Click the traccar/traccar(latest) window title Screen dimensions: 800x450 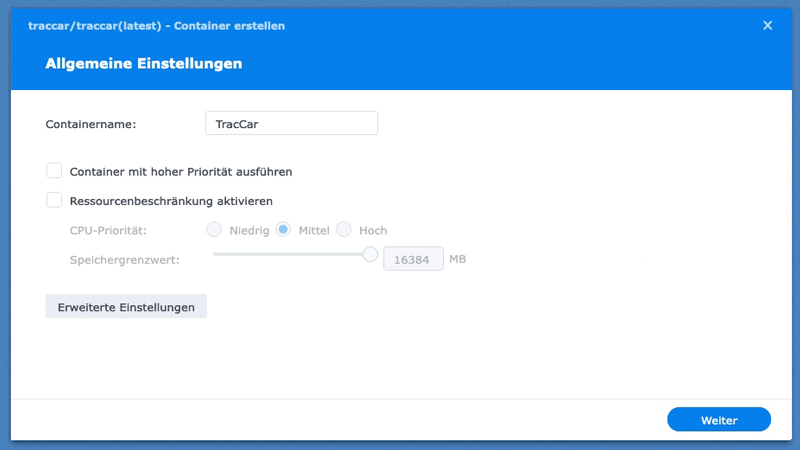coord(156,25)
